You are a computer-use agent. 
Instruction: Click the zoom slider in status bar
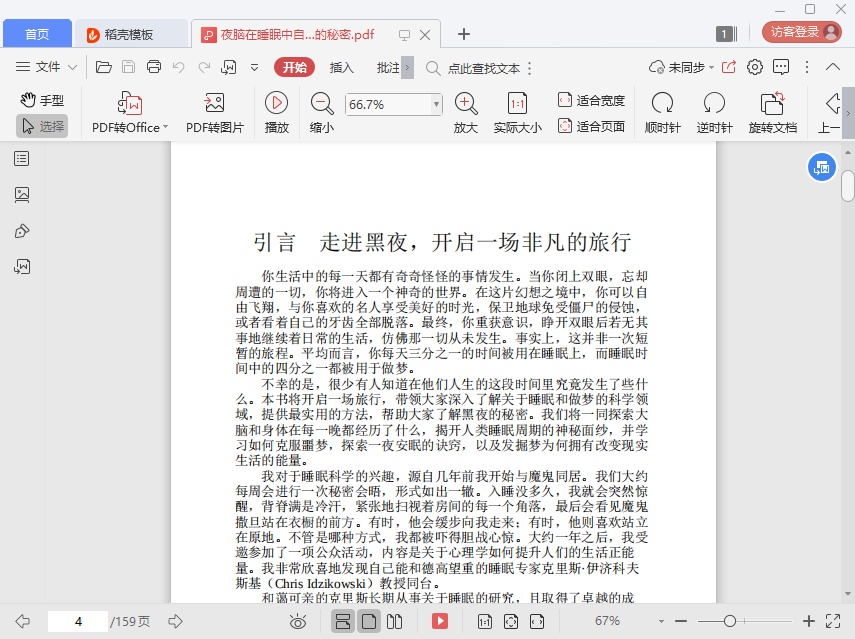pyautogui.click(x=731, y=621)
